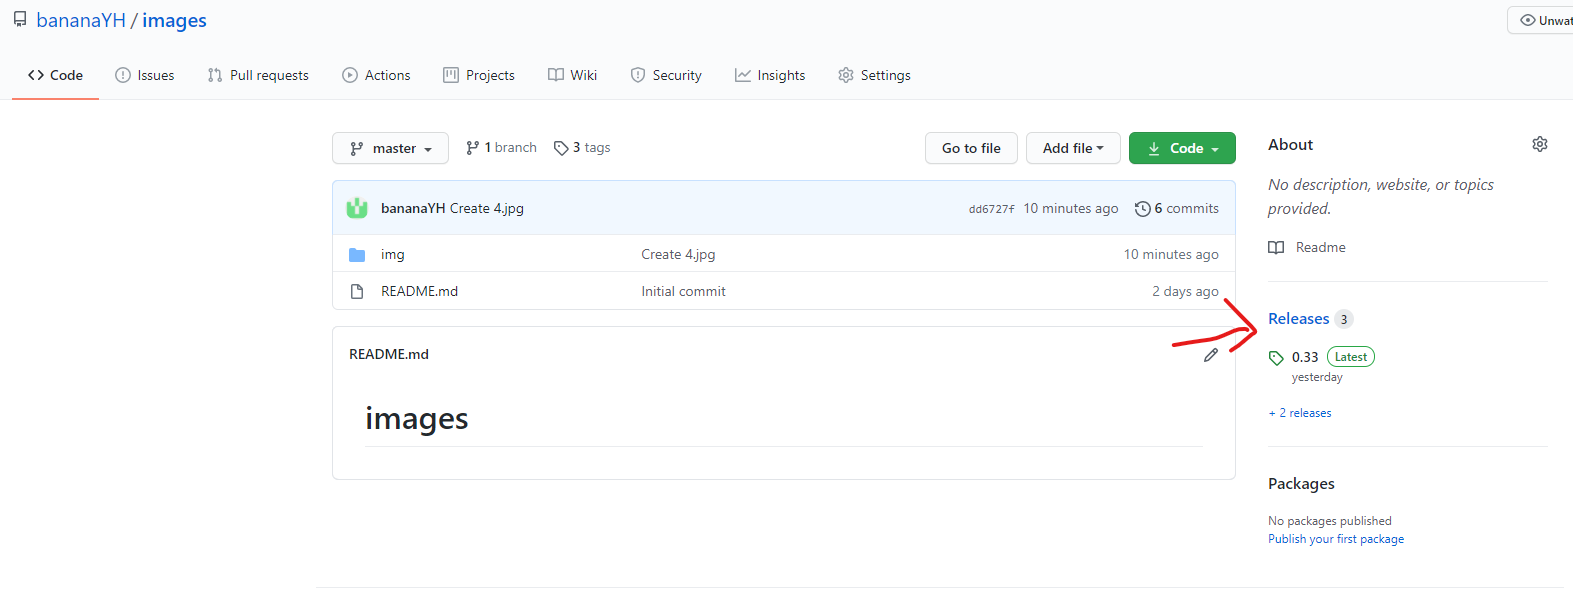The image size is (1573, 597).
Task: Open the repository Settings tab
Action: 874,75
